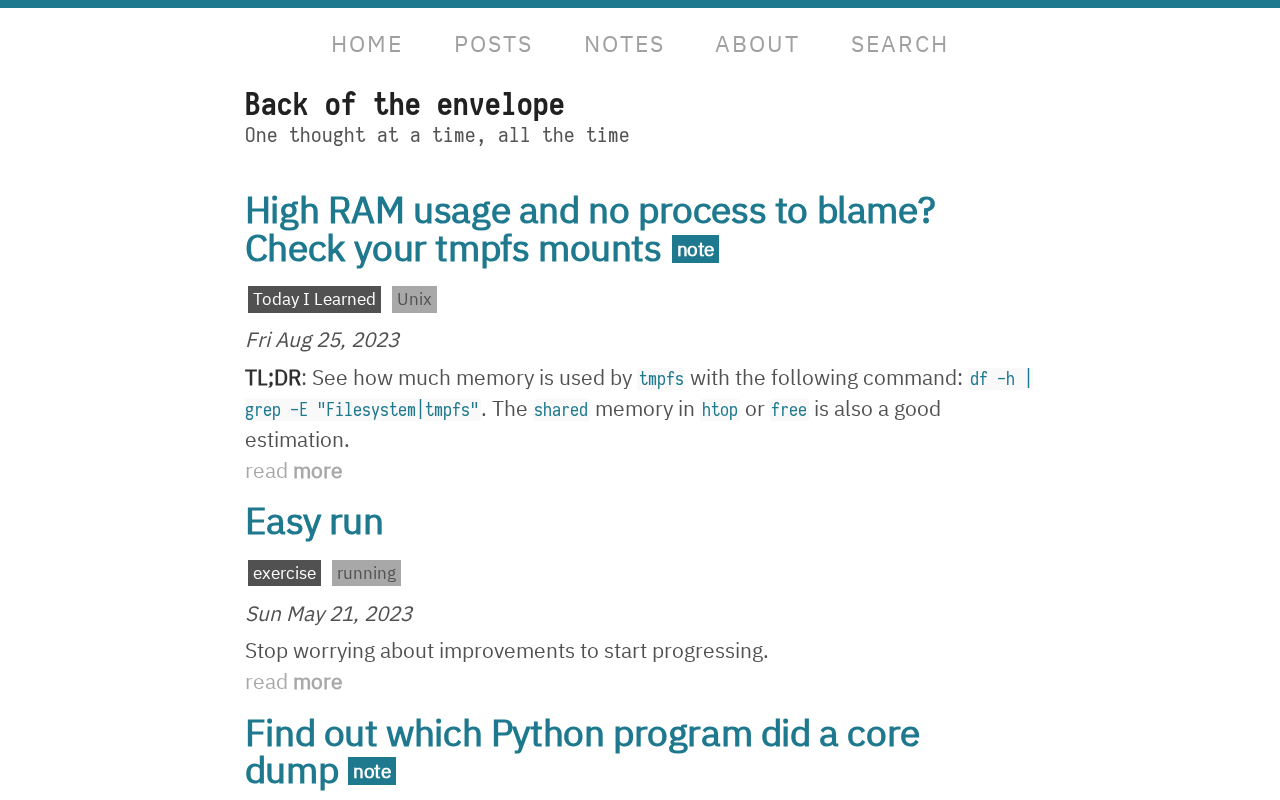This screenshot has height=800, width=1280.
Task: Click the inline 'tmpfs' code snippet
Action: tap(661, 379)
